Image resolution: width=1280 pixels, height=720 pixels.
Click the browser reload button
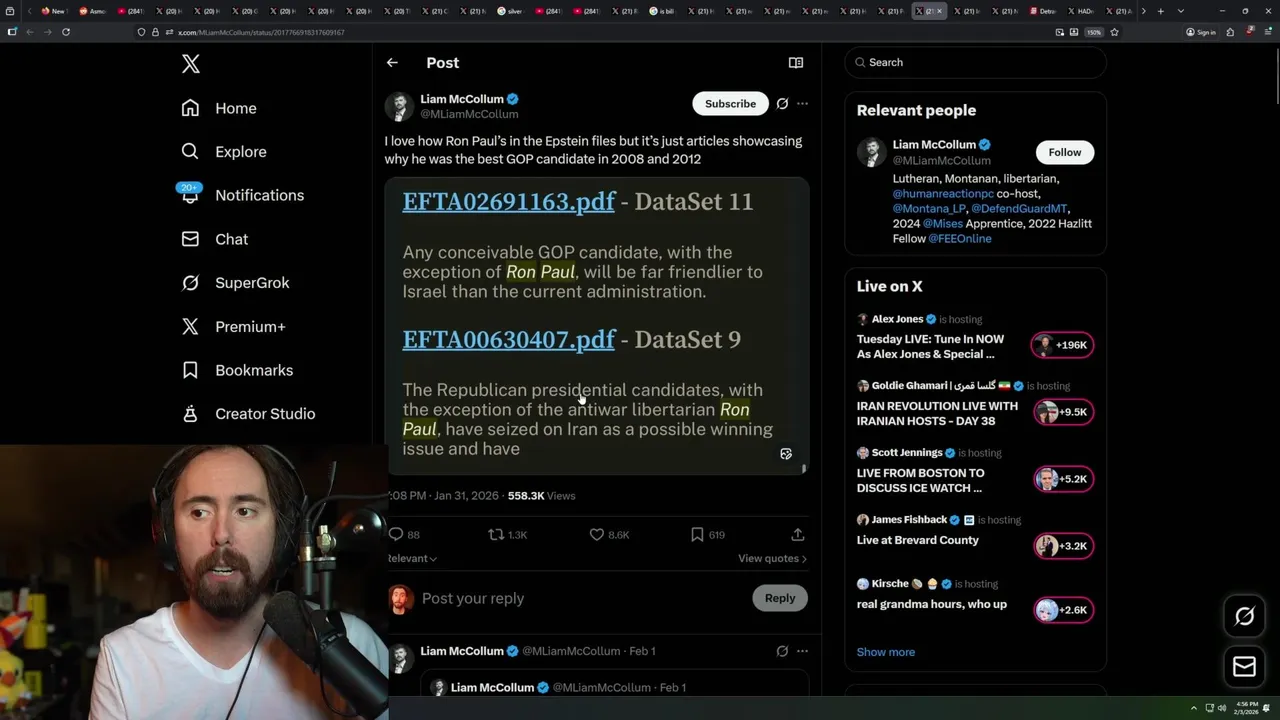point(66,32)
